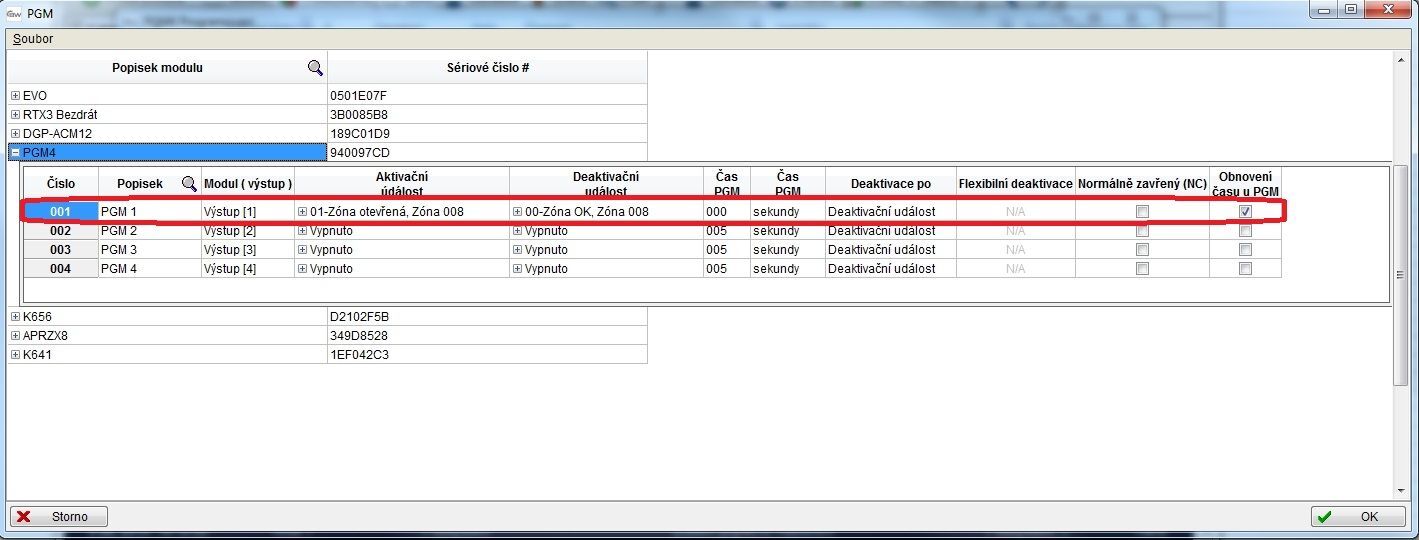The image size is (1419, 540).
Task: Collapse the PGM4 module tree
Action: point(16,153)
